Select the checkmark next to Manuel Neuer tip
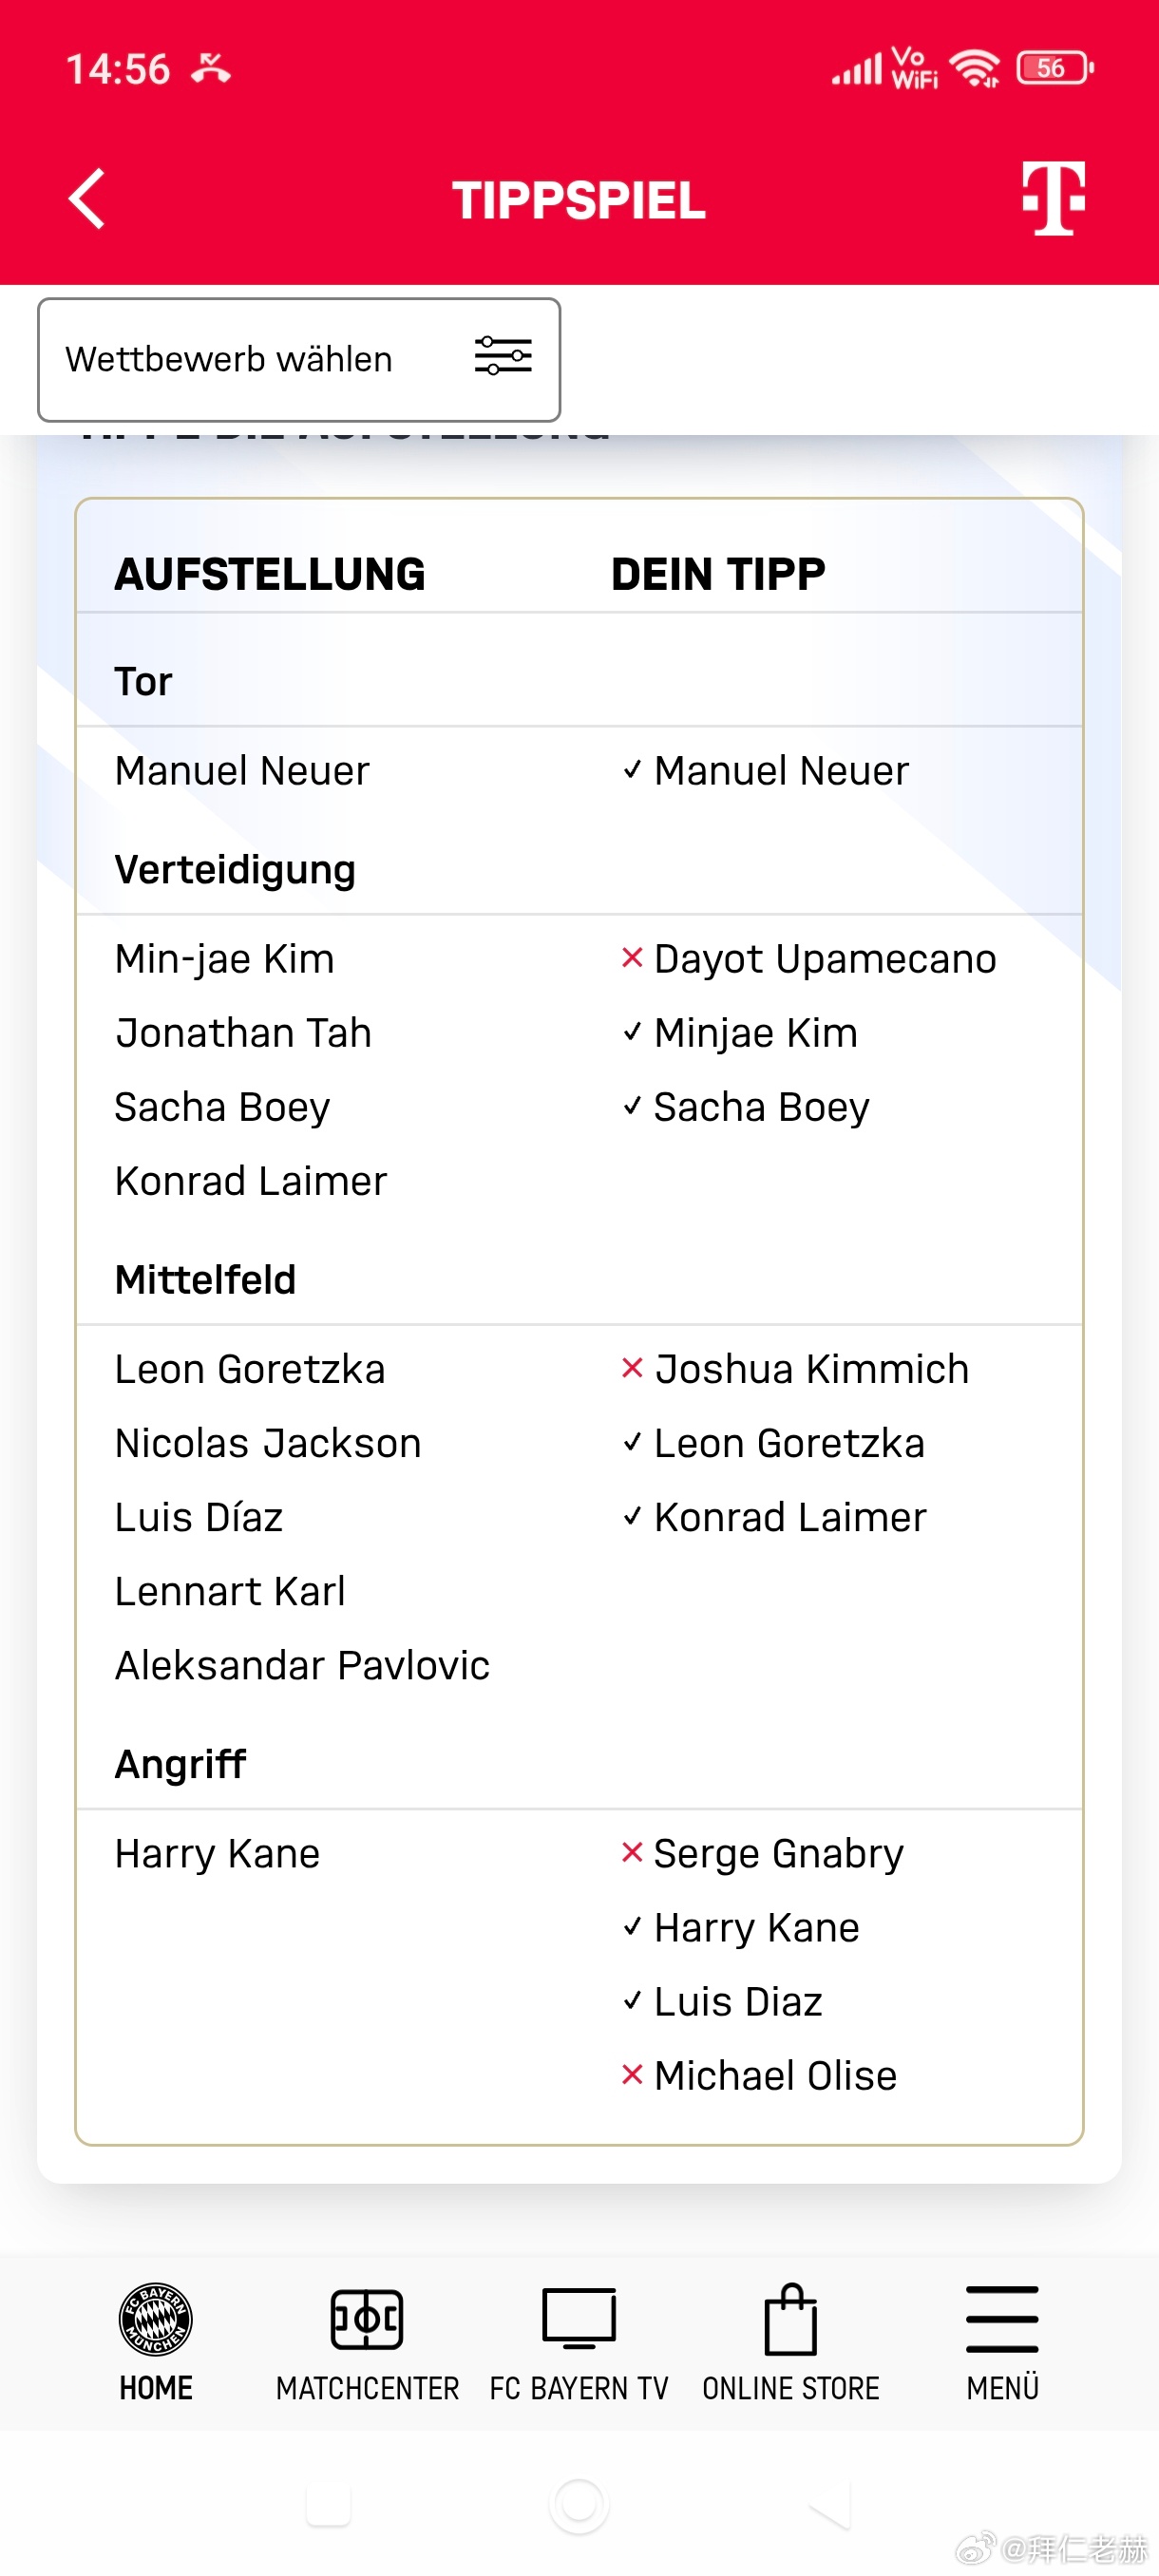The image size is (1159, 2576). (x=631, y=770)
